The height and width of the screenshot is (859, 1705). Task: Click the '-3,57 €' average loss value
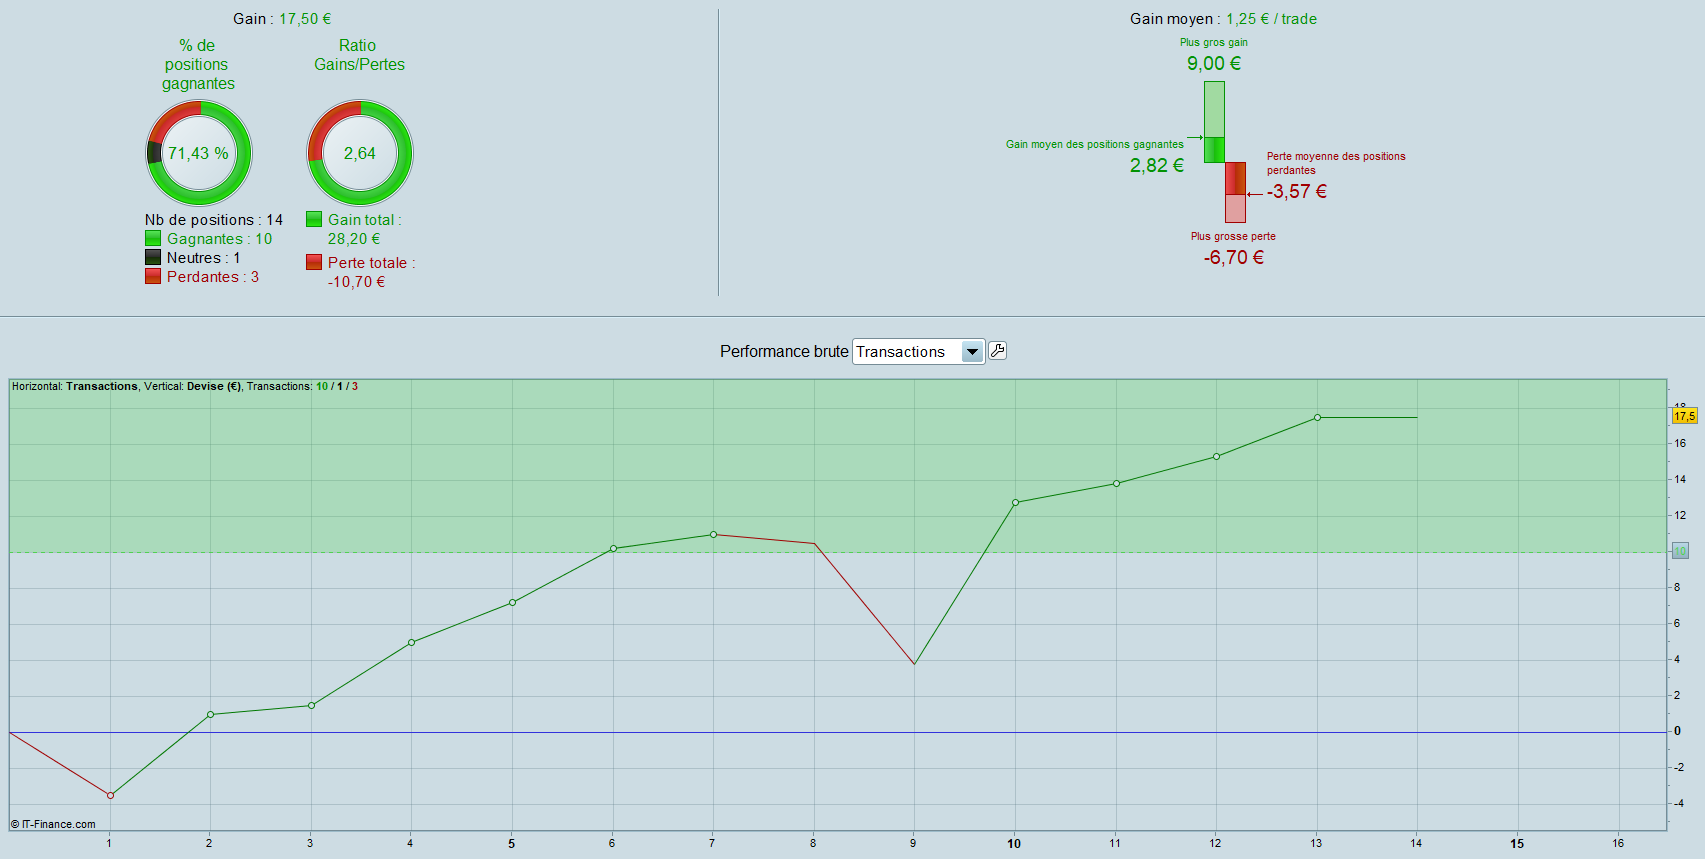click(1297, 192)
